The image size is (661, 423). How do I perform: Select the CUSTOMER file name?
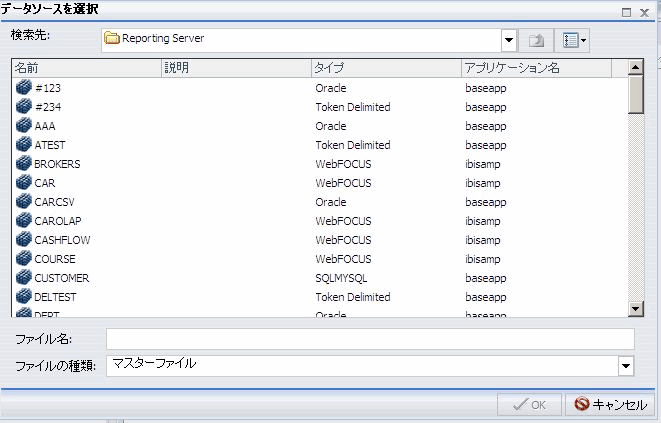pyautogui.click(x=62, y=278)
